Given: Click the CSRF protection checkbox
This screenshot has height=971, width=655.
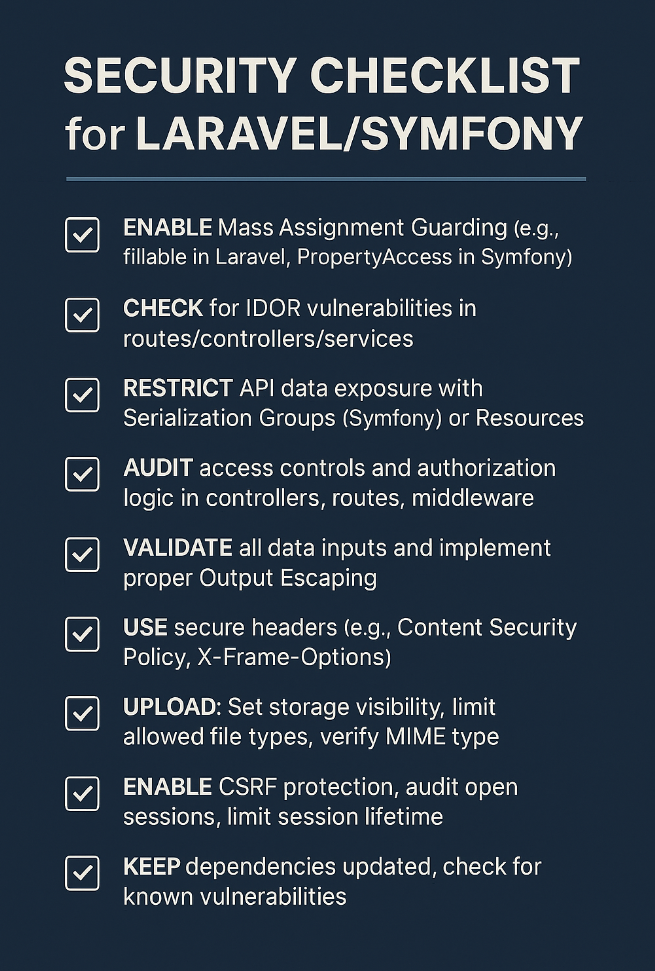Looking at the screenshot, I should pyautogui.click(x=82, y=794).
